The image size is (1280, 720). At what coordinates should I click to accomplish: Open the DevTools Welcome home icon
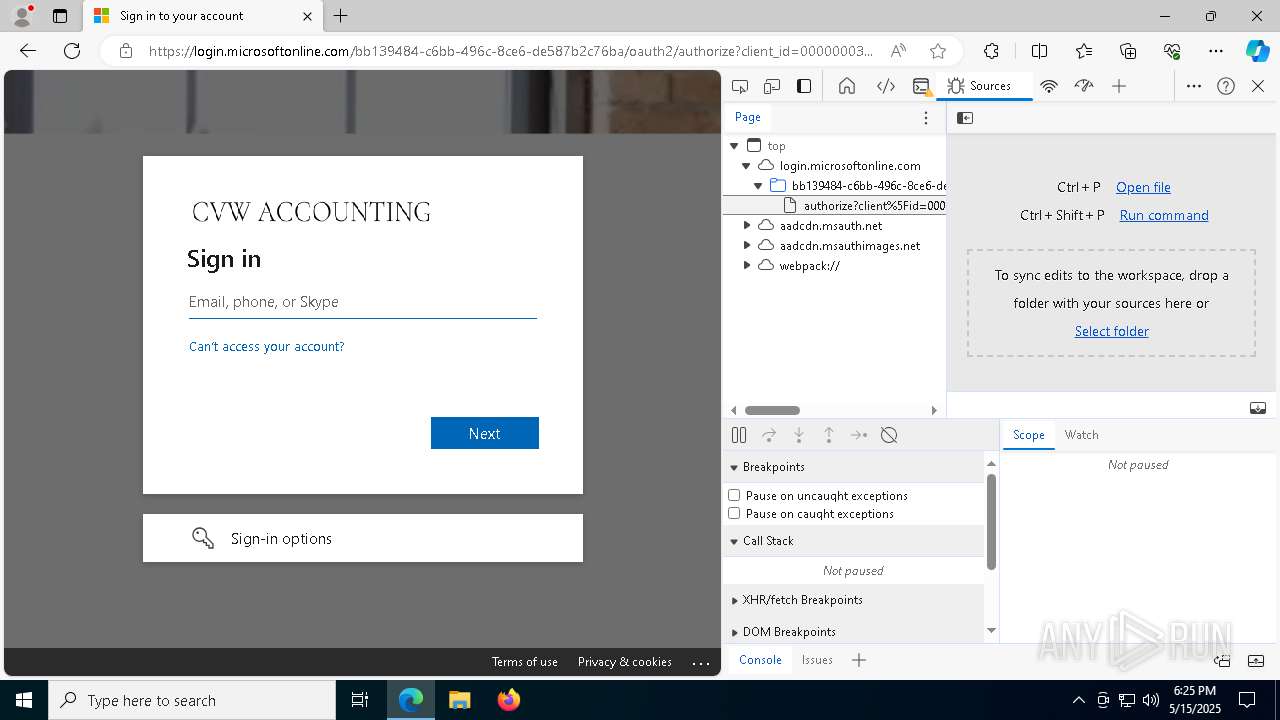point(847,86)
